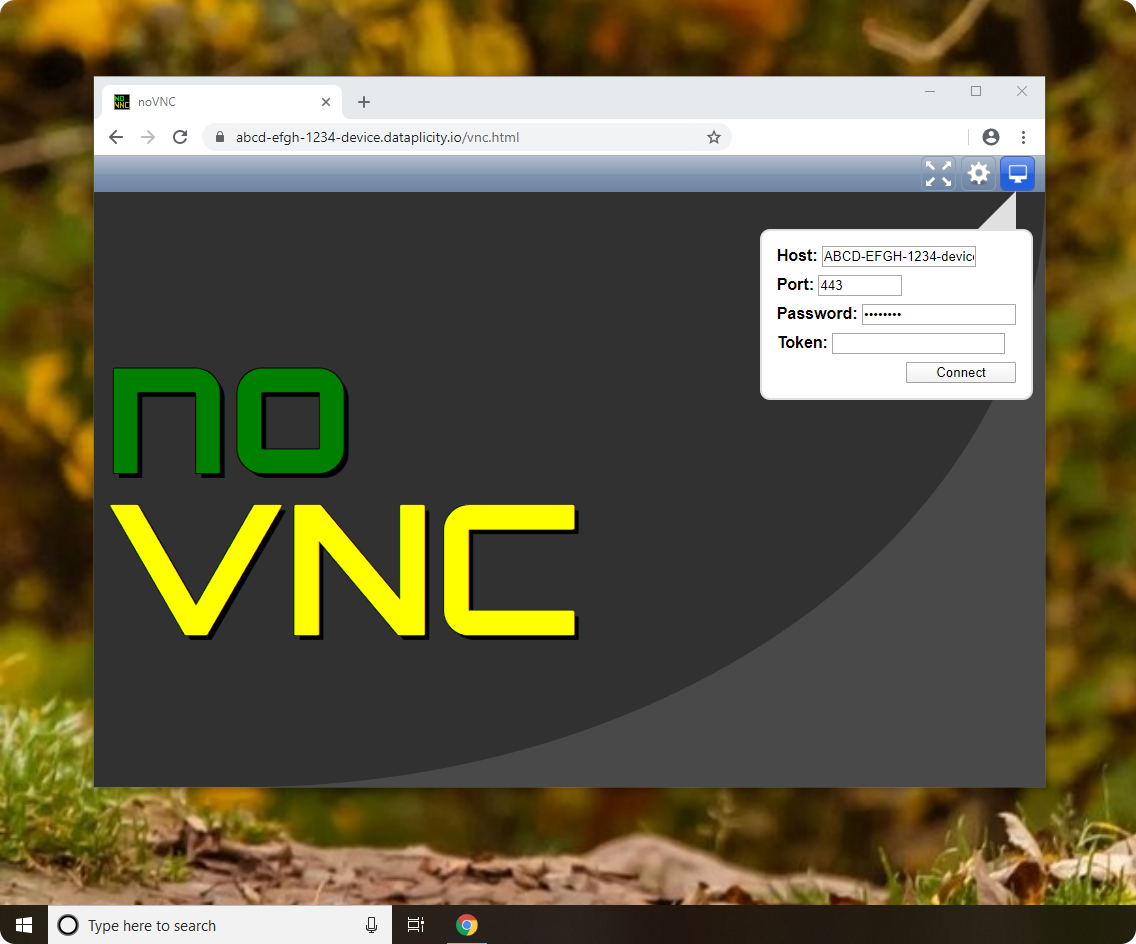Toggle the connection monitor icon

click(x=1017, y=174)
